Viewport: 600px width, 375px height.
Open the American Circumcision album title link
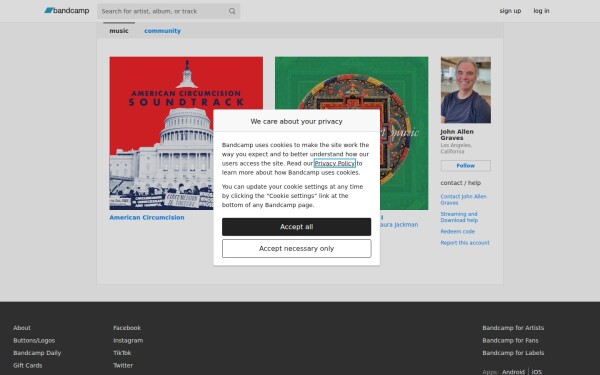click(147, 217)
